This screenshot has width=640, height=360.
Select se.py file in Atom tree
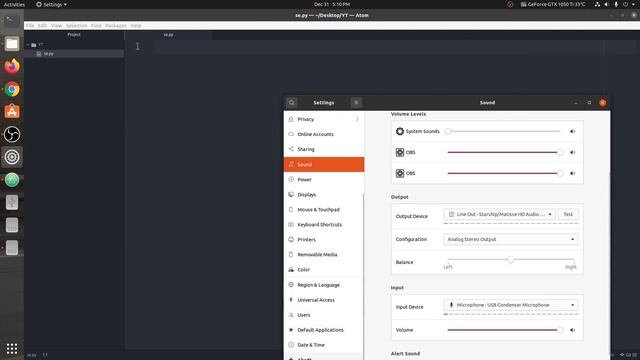point(74,54)
